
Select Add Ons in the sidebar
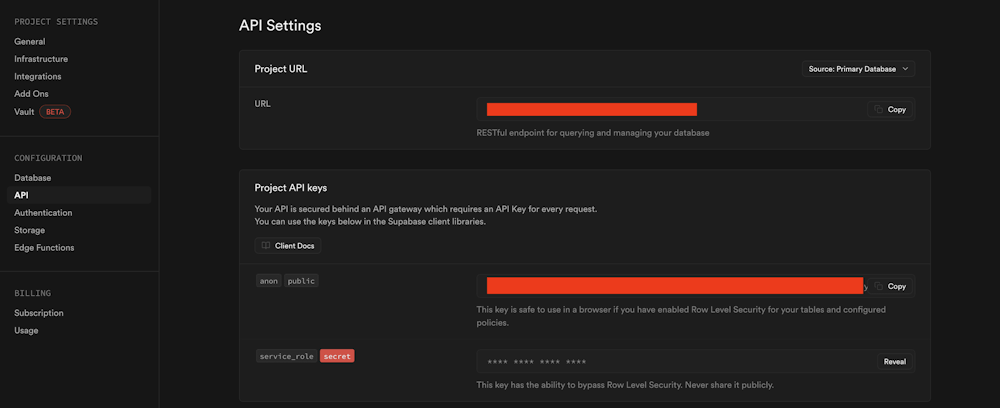tap(31, 93)
